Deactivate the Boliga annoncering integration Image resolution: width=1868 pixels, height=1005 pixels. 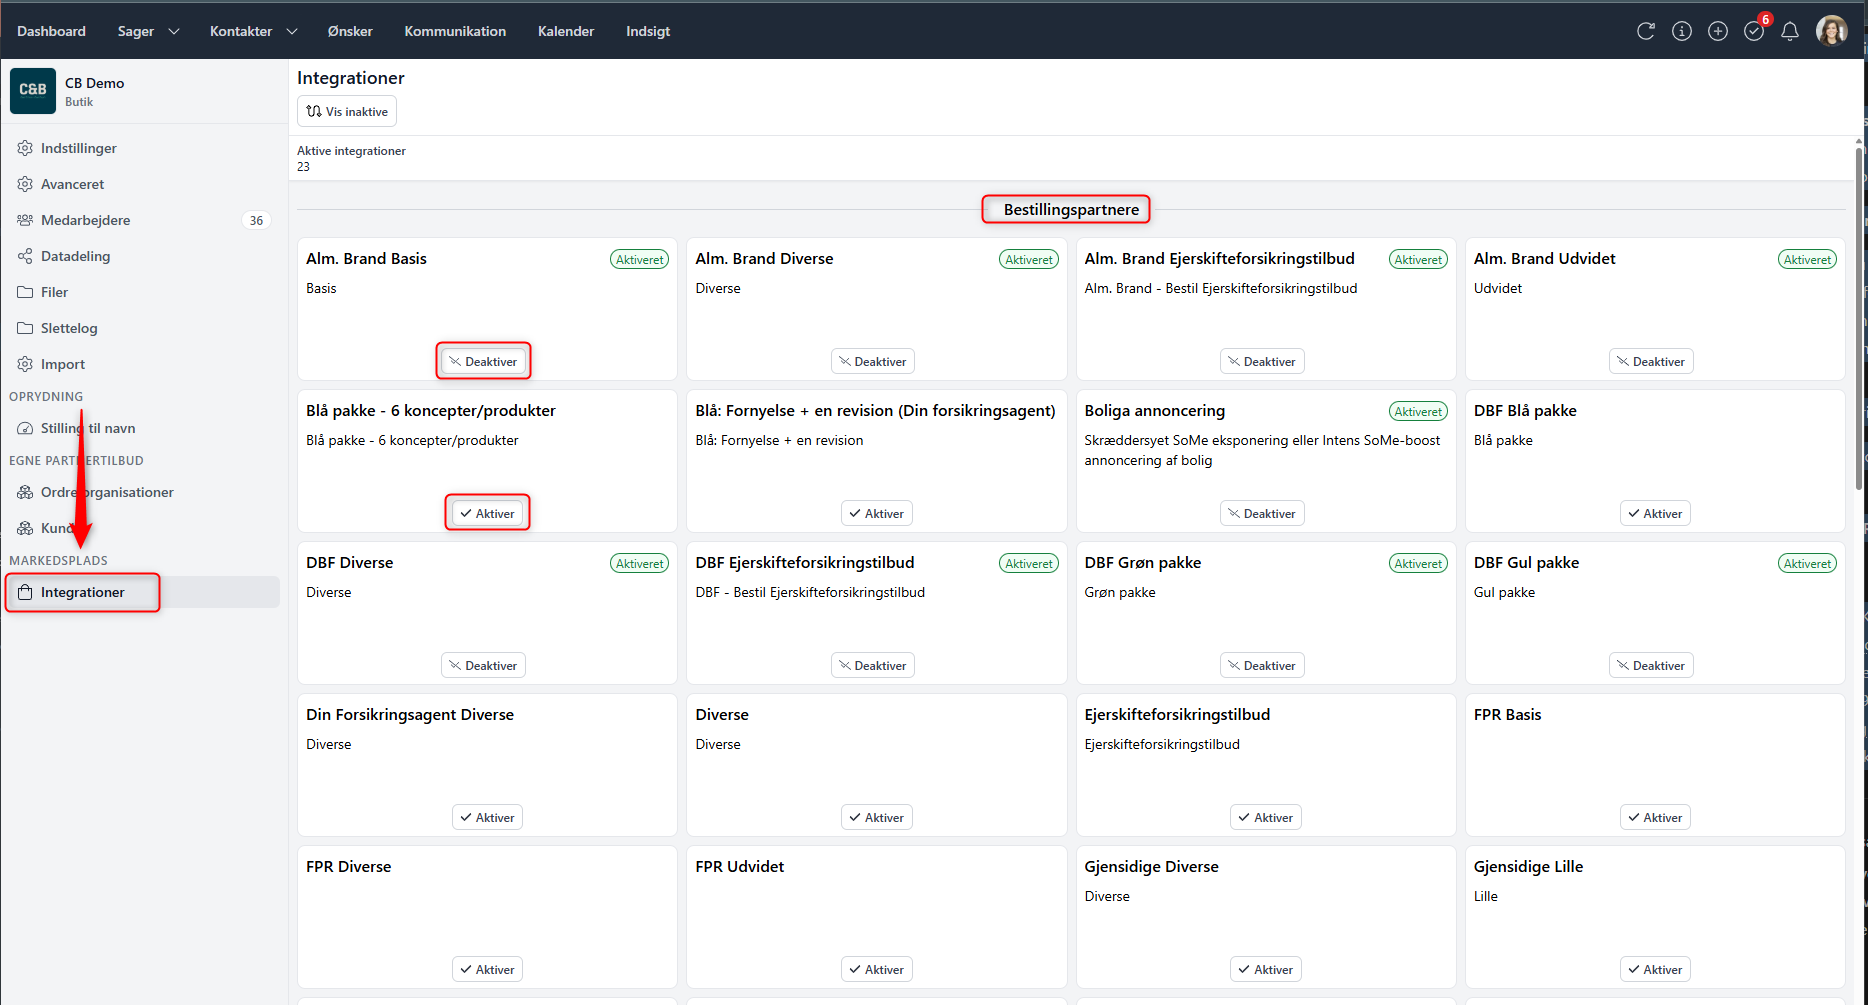pos(1261,513)
